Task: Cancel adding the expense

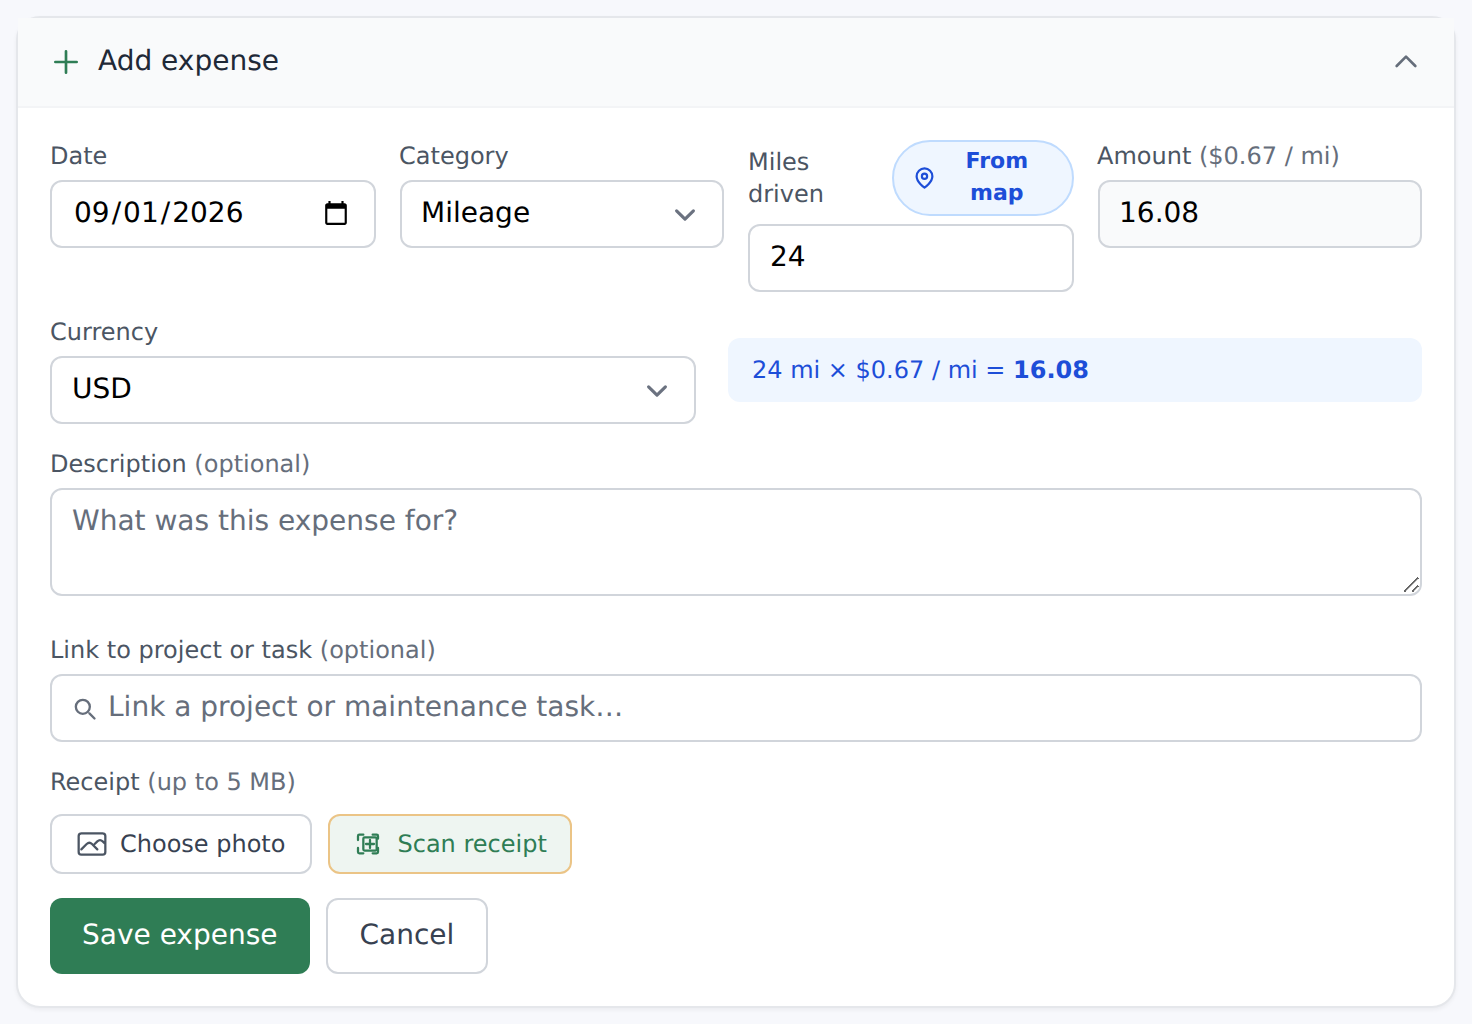Action: pyautogui.click(x=407, y=936)
